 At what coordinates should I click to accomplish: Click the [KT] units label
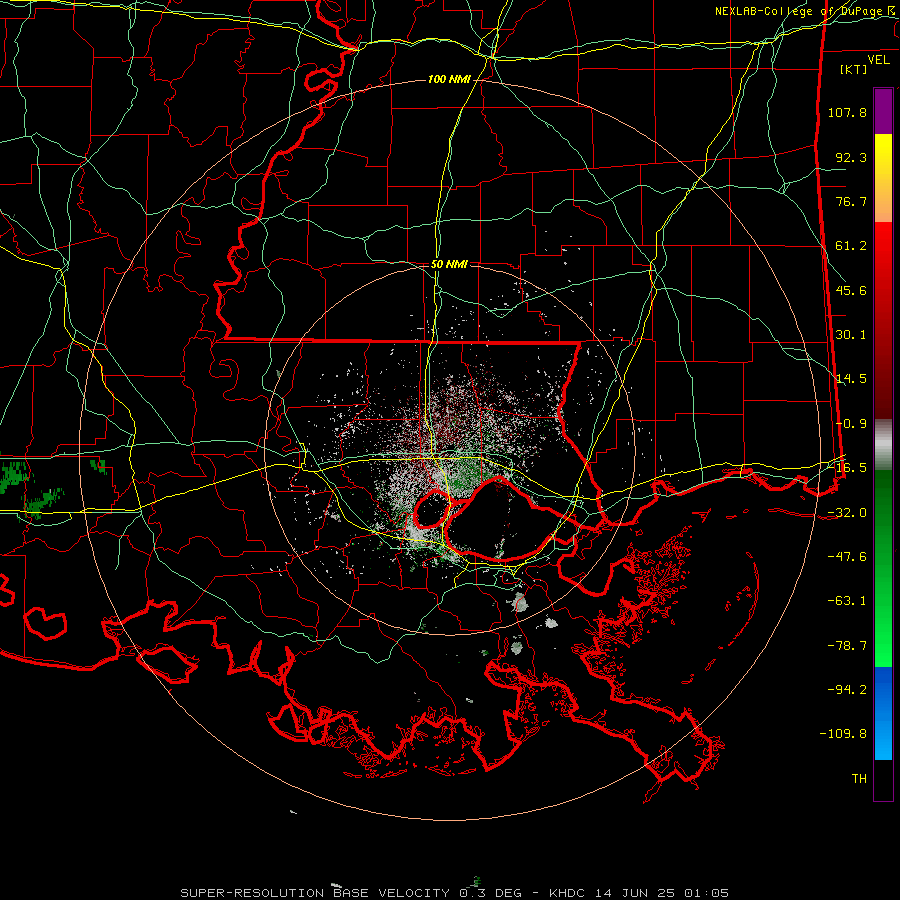tap(854, 69)
